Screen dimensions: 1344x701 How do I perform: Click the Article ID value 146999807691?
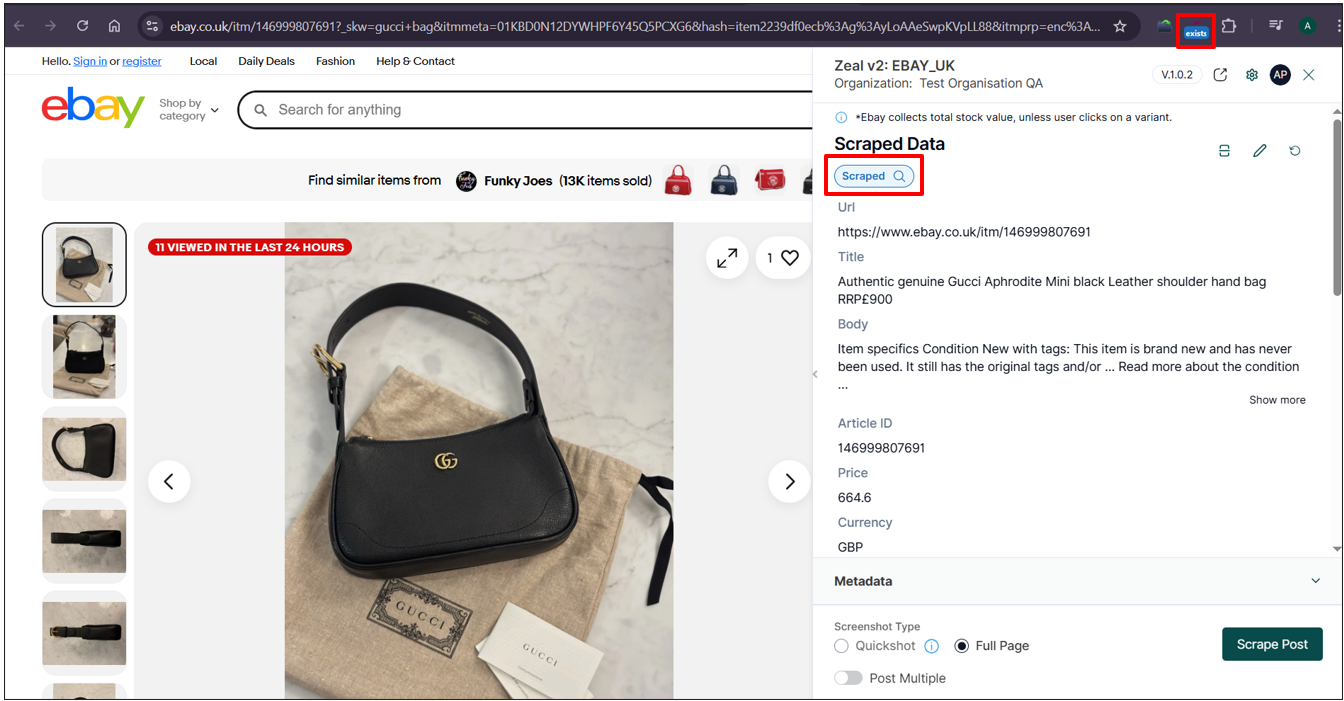[881, 448]
